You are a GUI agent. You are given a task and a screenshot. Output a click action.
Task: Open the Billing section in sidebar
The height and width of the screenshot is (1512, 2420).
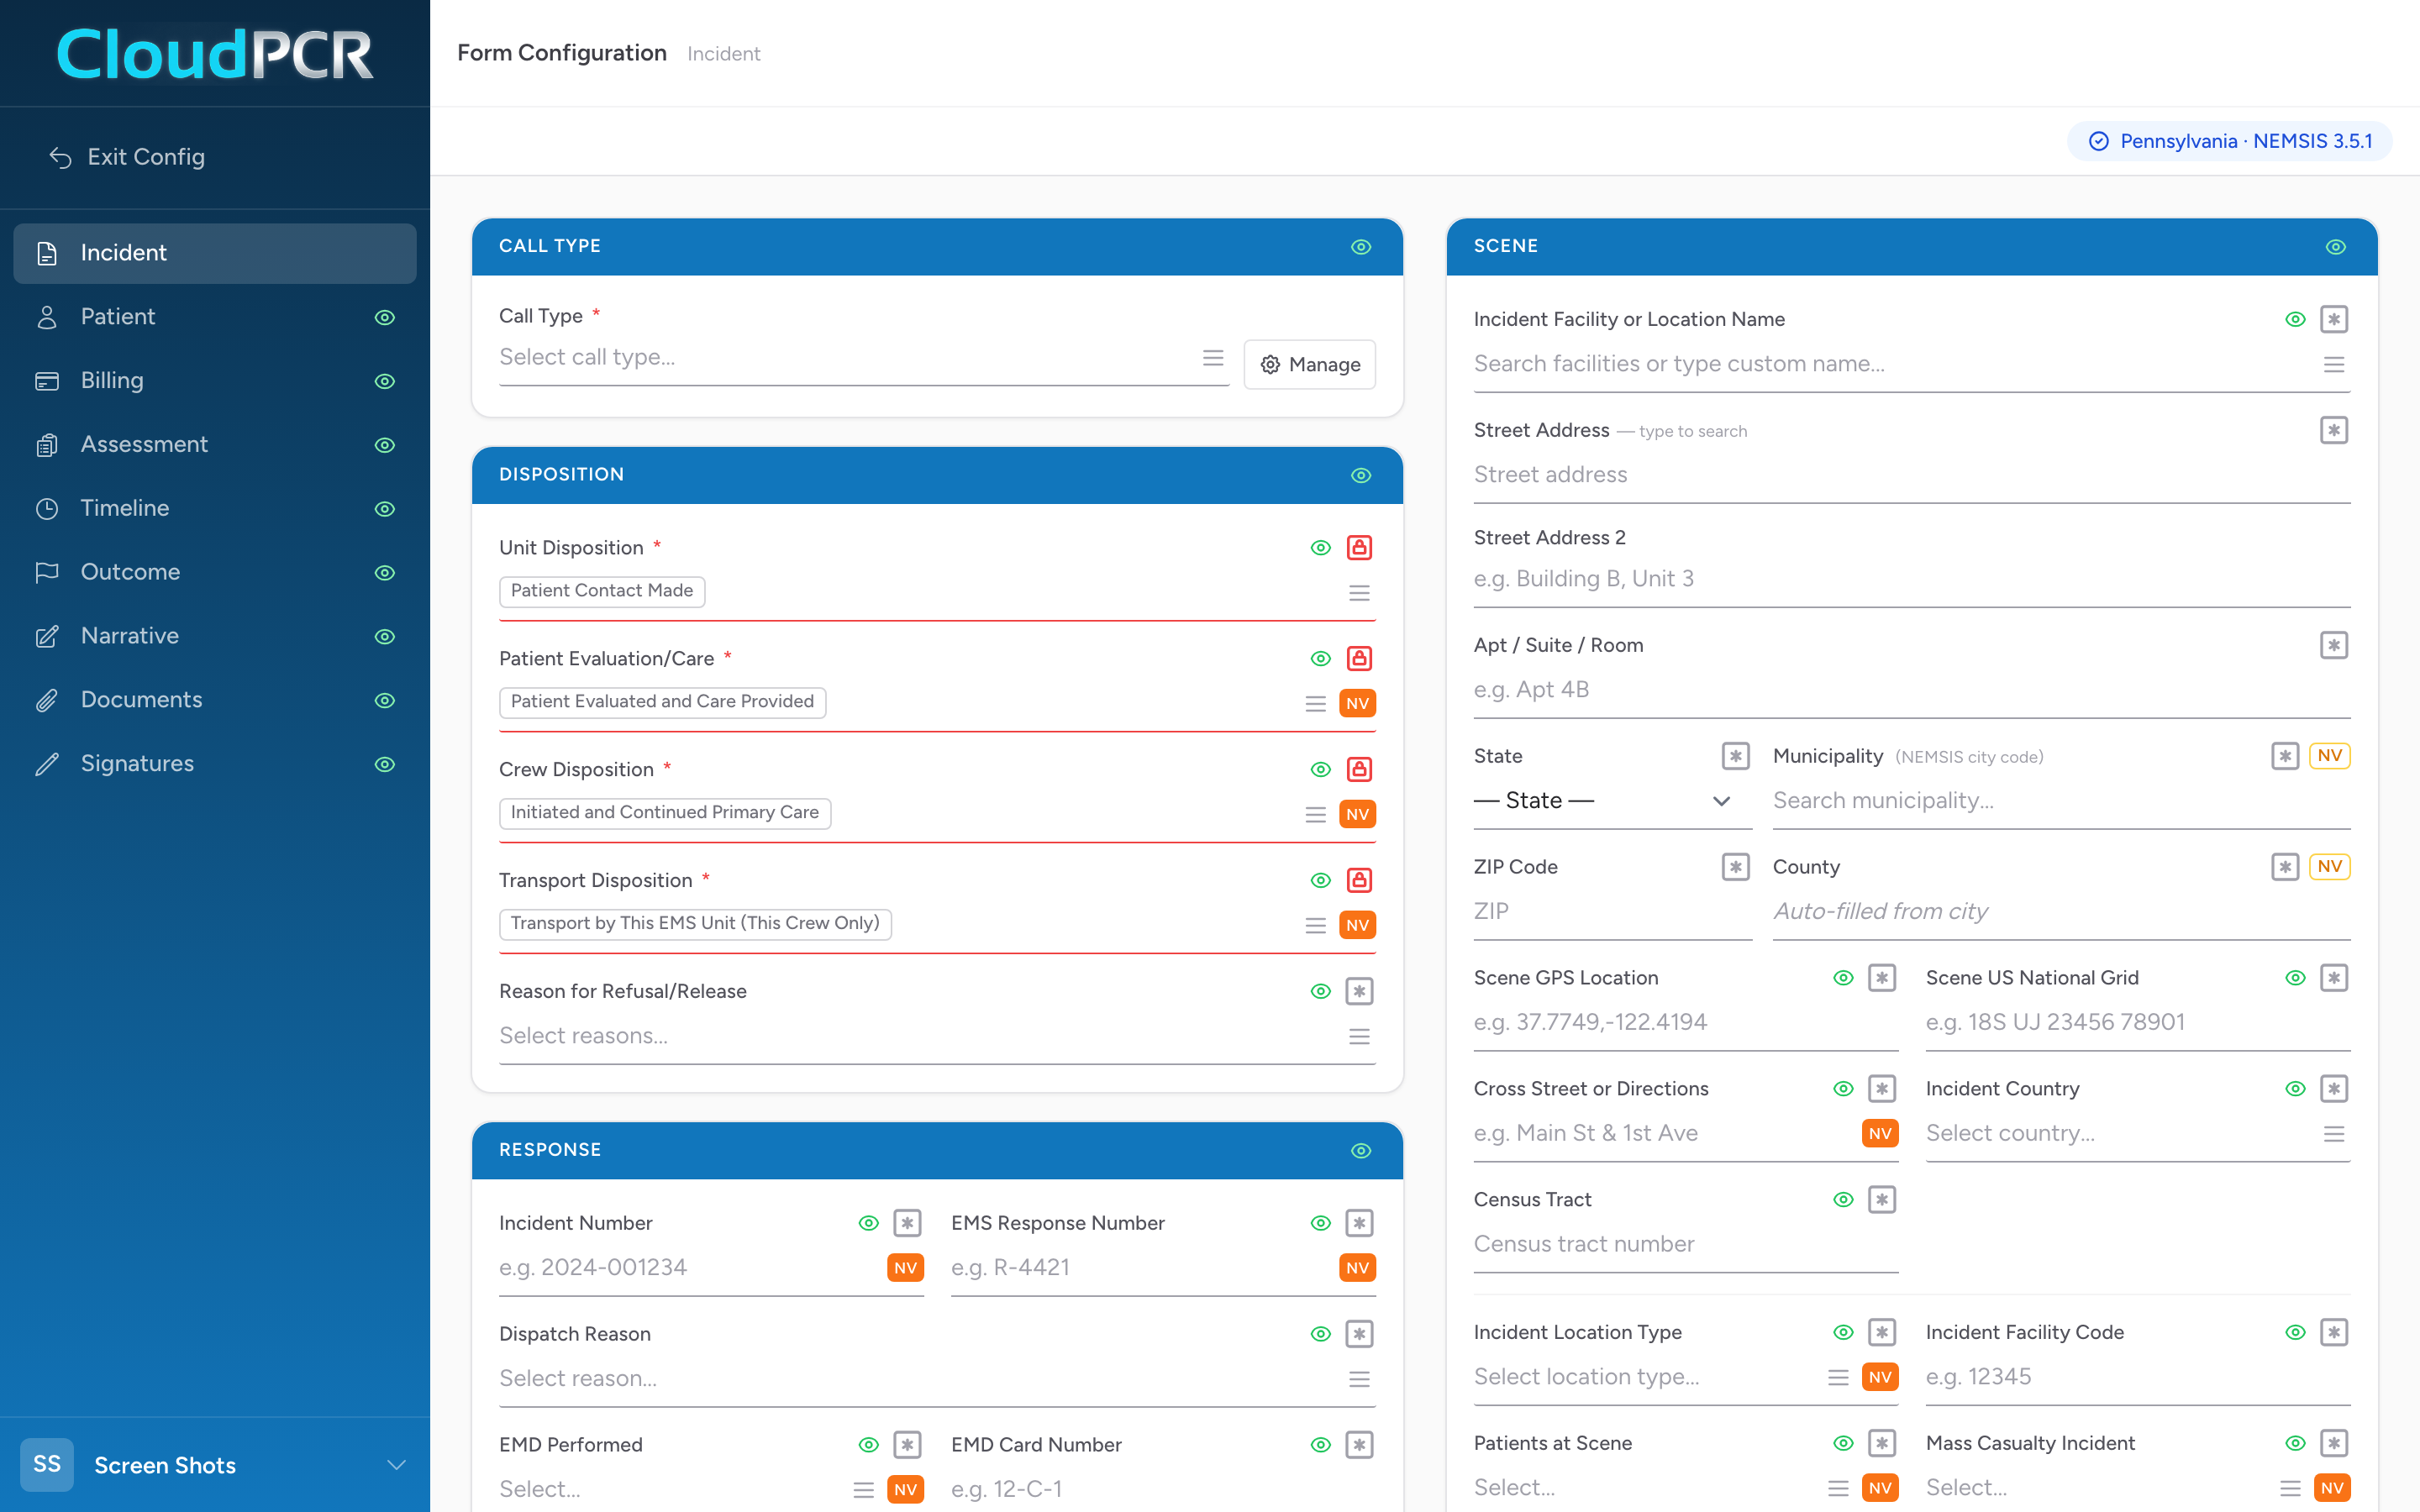215,381
